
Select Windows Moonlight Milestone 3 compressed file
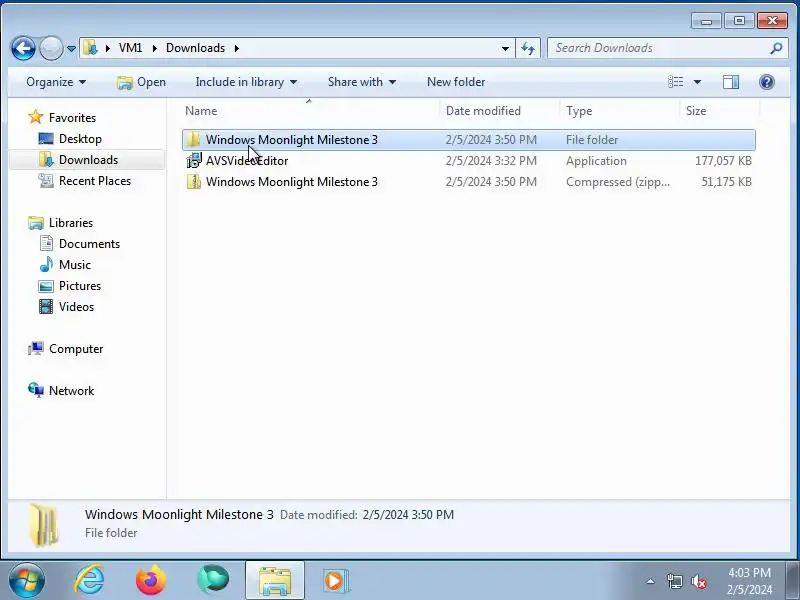pos(468,182)
